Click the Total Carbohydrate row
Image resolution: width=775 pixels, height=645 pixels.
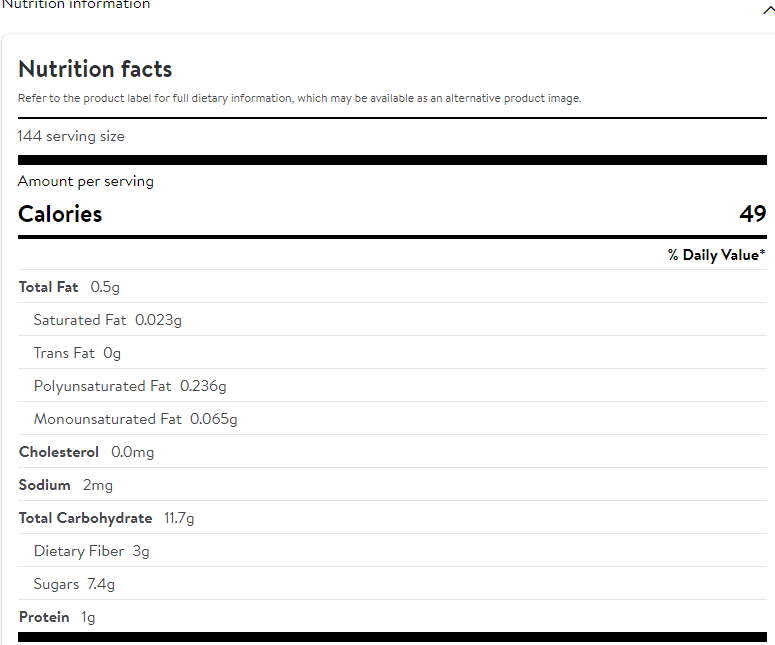coord(106,518)
